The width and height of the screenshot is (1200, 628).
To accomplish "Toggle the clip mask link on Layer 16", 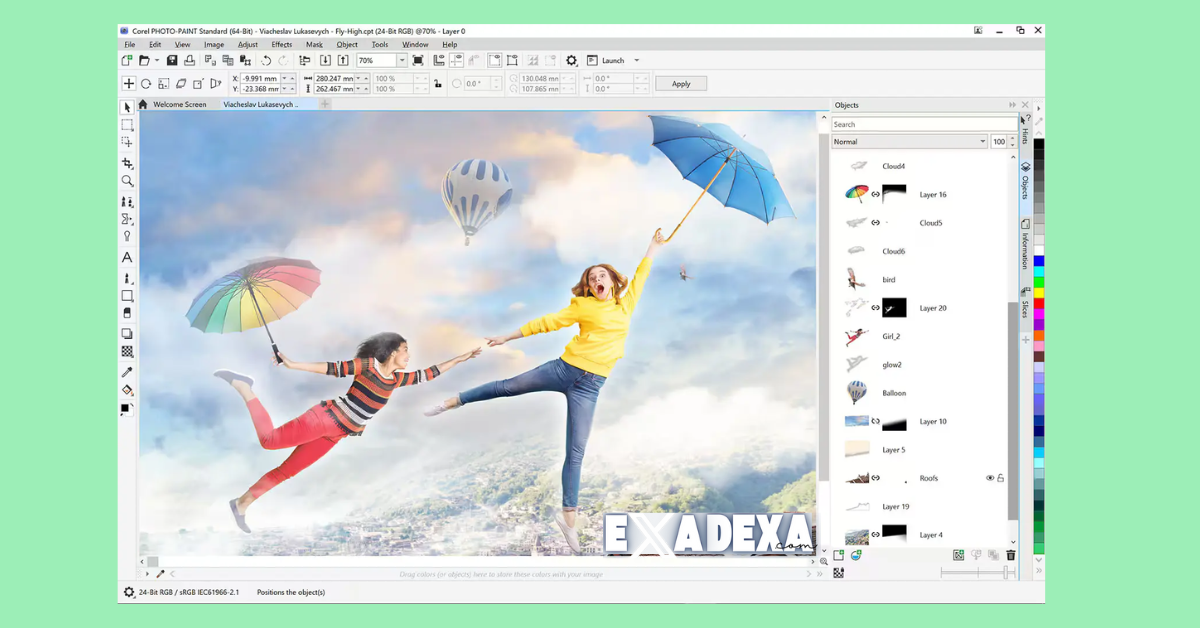I will click(875, 194).
